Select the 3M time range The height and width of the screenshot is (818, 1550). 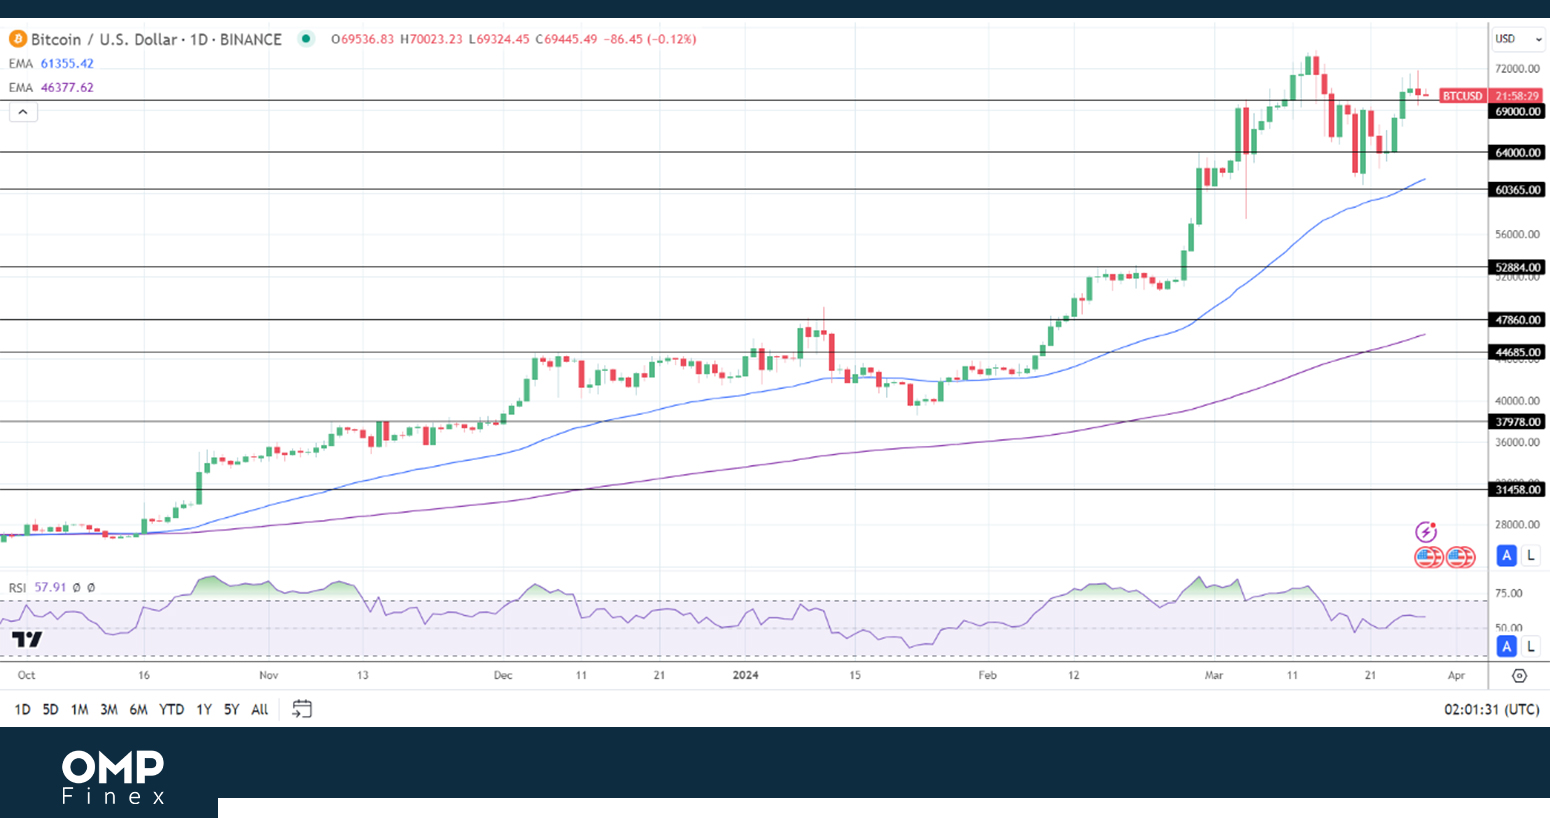109,709
